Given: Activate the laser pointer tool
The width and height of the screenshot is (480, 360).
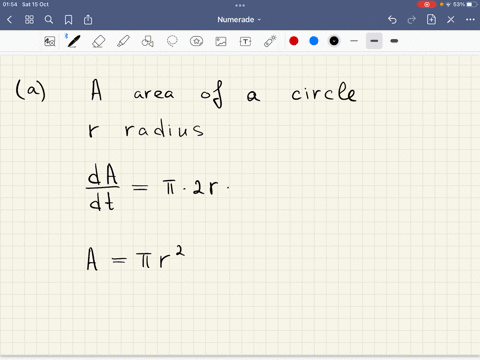Looking at the screenshot, I should pyautogui.click(x=270, y=41).
